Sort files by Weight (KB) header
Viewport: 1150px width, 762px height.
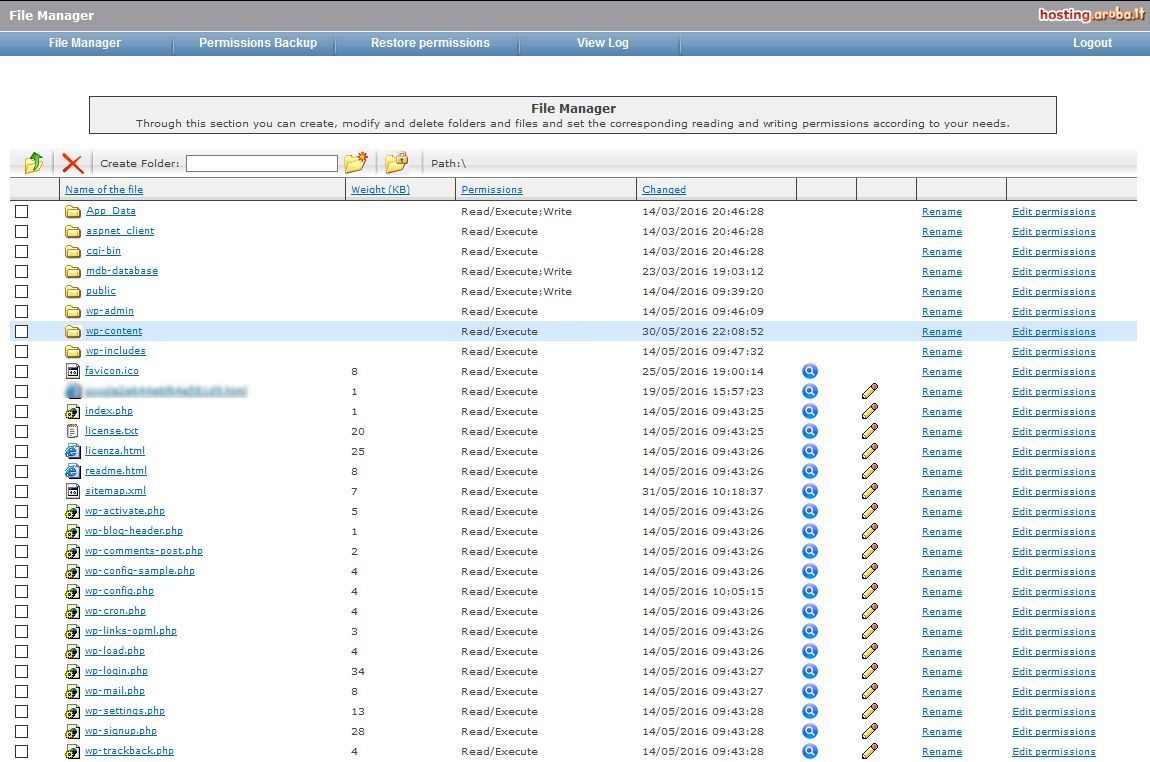coord(380,189)
